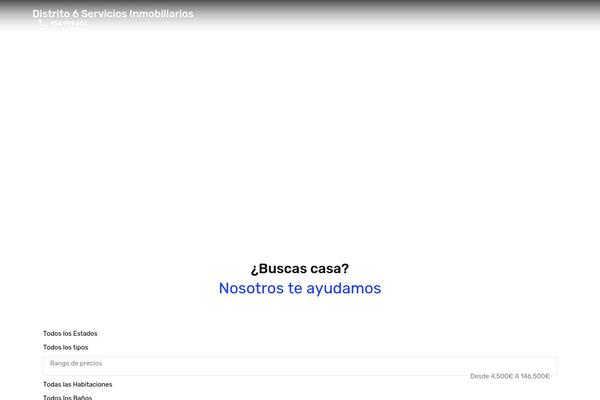Click the ¿Buscas casa? heading
The height and width of the screenshot is (400, 600).
click(300, 269)
